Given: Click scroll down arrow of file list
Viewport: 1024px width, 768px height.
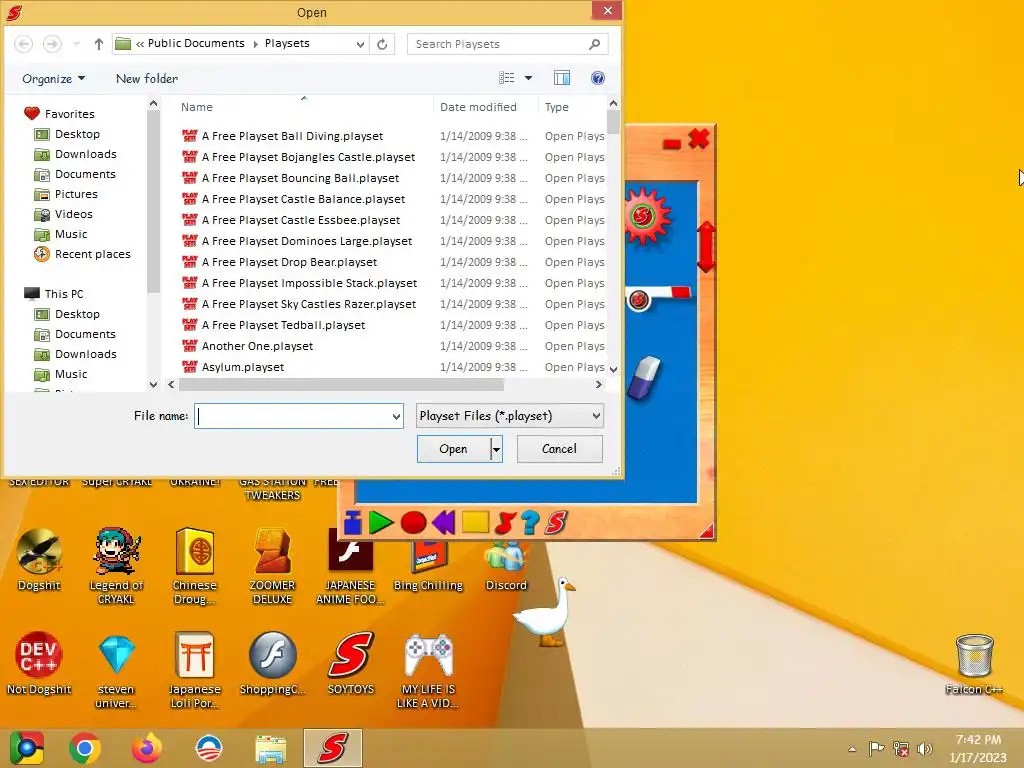Looking at the screenshot, I should point(613,369).
